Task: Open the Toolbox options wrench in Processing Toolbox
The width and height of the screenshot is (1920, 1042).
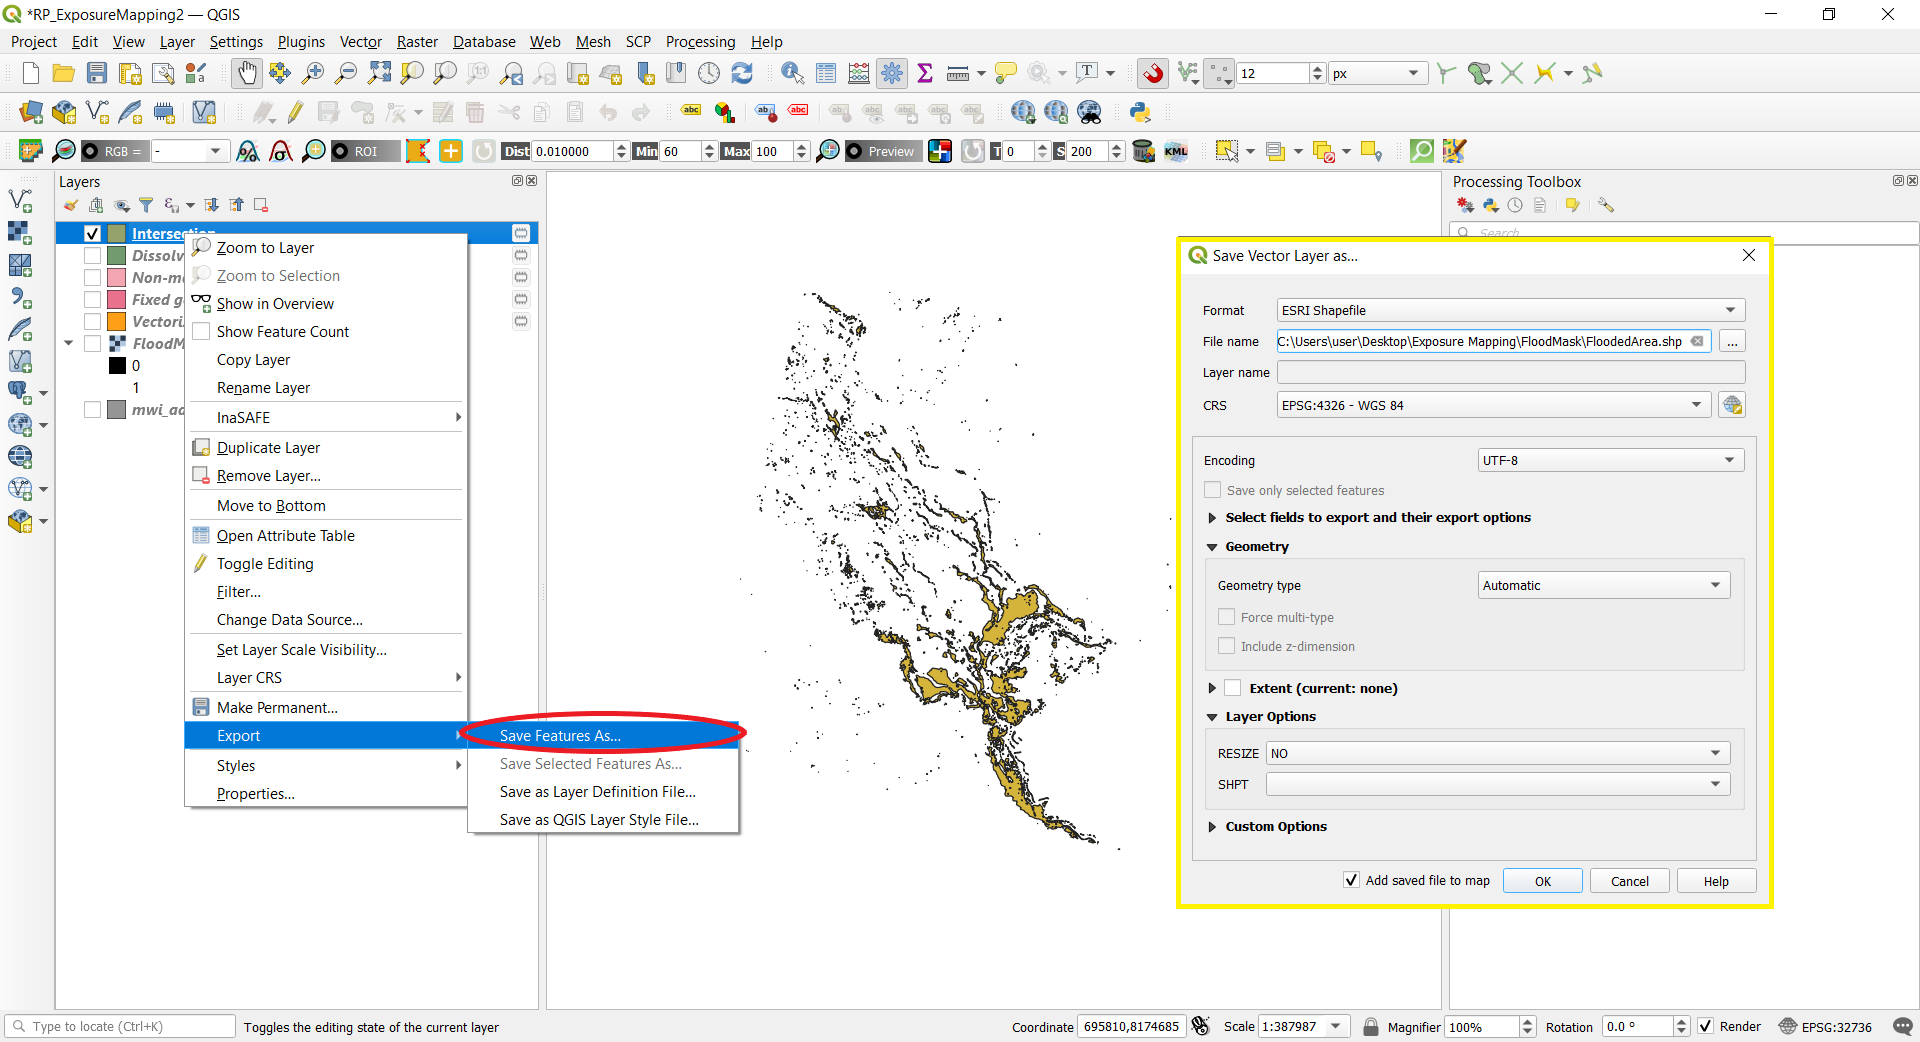Action: click(1607, 204)
